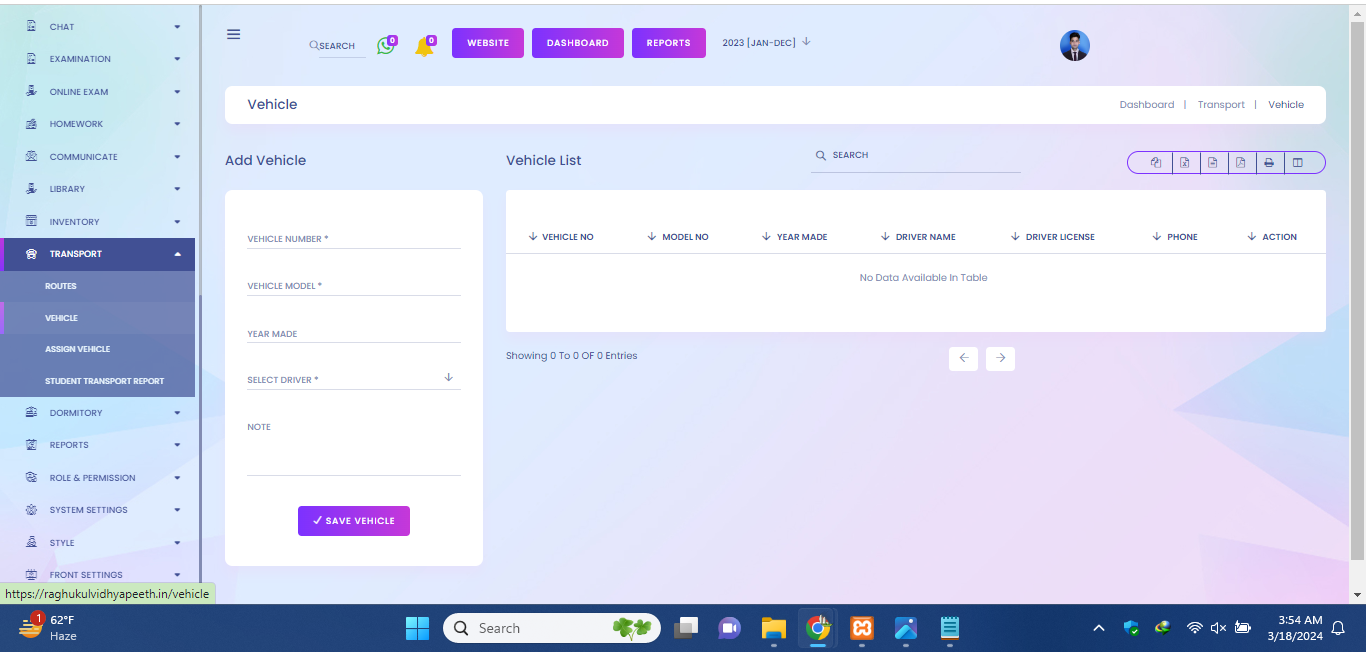The width and height of the screenshot is (1366, 652).
Task: Select Assign Vehicle in the sidebar
Action: 78,349
